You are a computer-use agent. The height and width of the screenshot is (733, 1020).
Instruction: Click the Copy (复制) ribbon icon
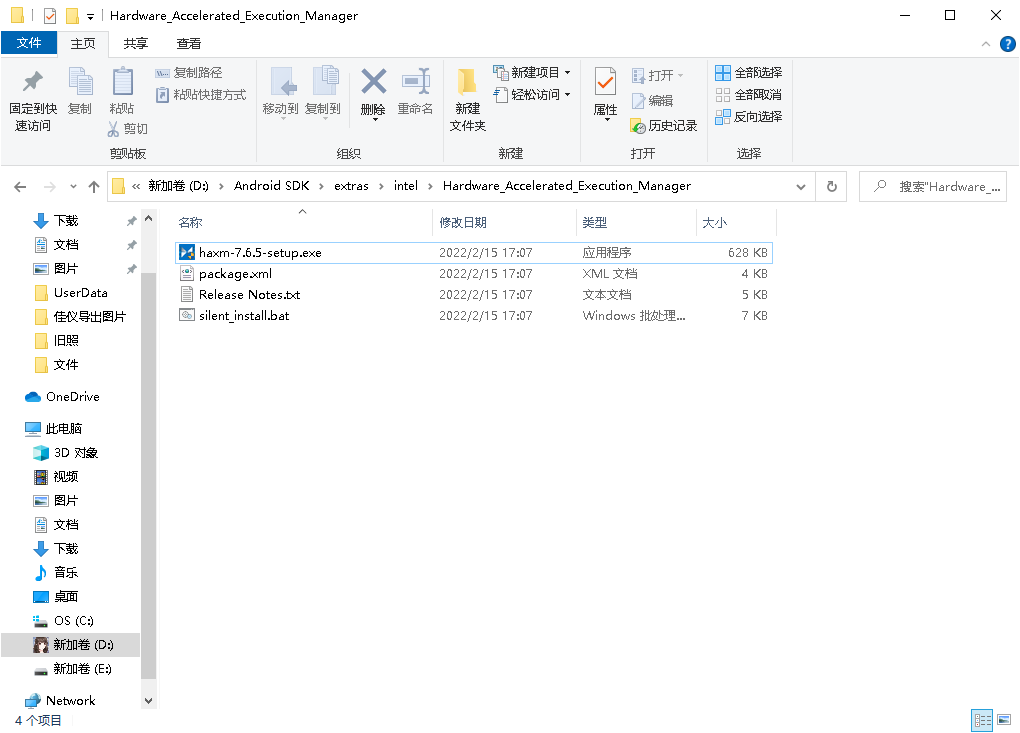81,82
